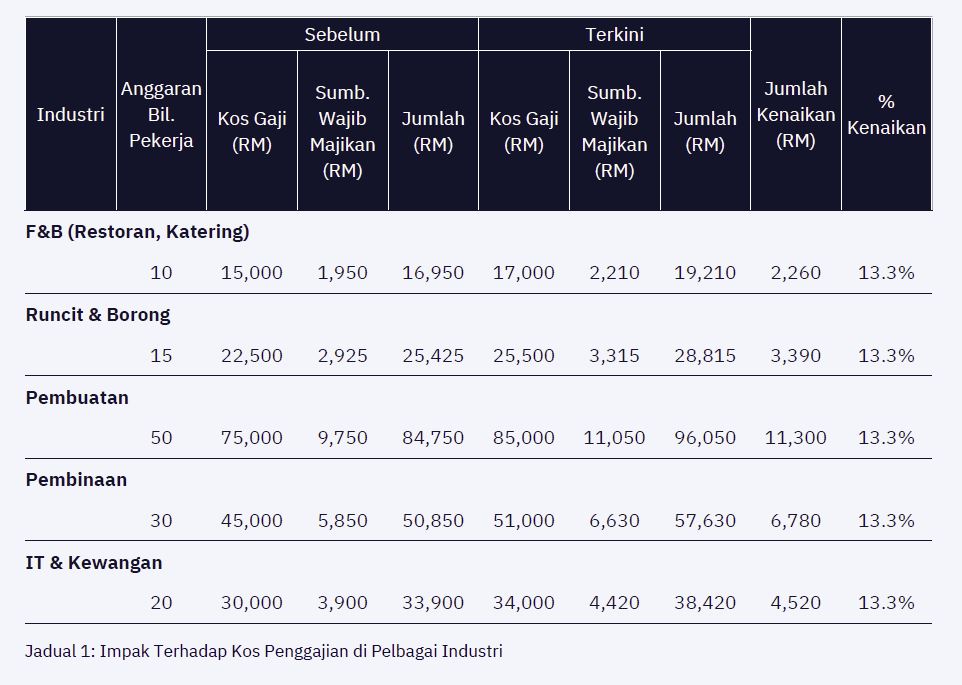
Task: Click the Jadual 1 table caption
Action: coord(264,652)
